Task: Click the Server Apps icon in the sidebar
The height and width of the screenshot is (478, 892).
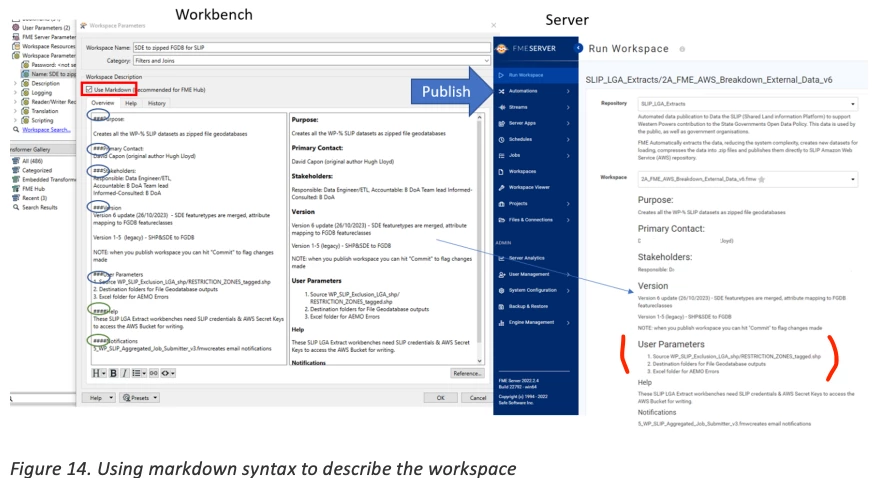Action: [501, 123]
